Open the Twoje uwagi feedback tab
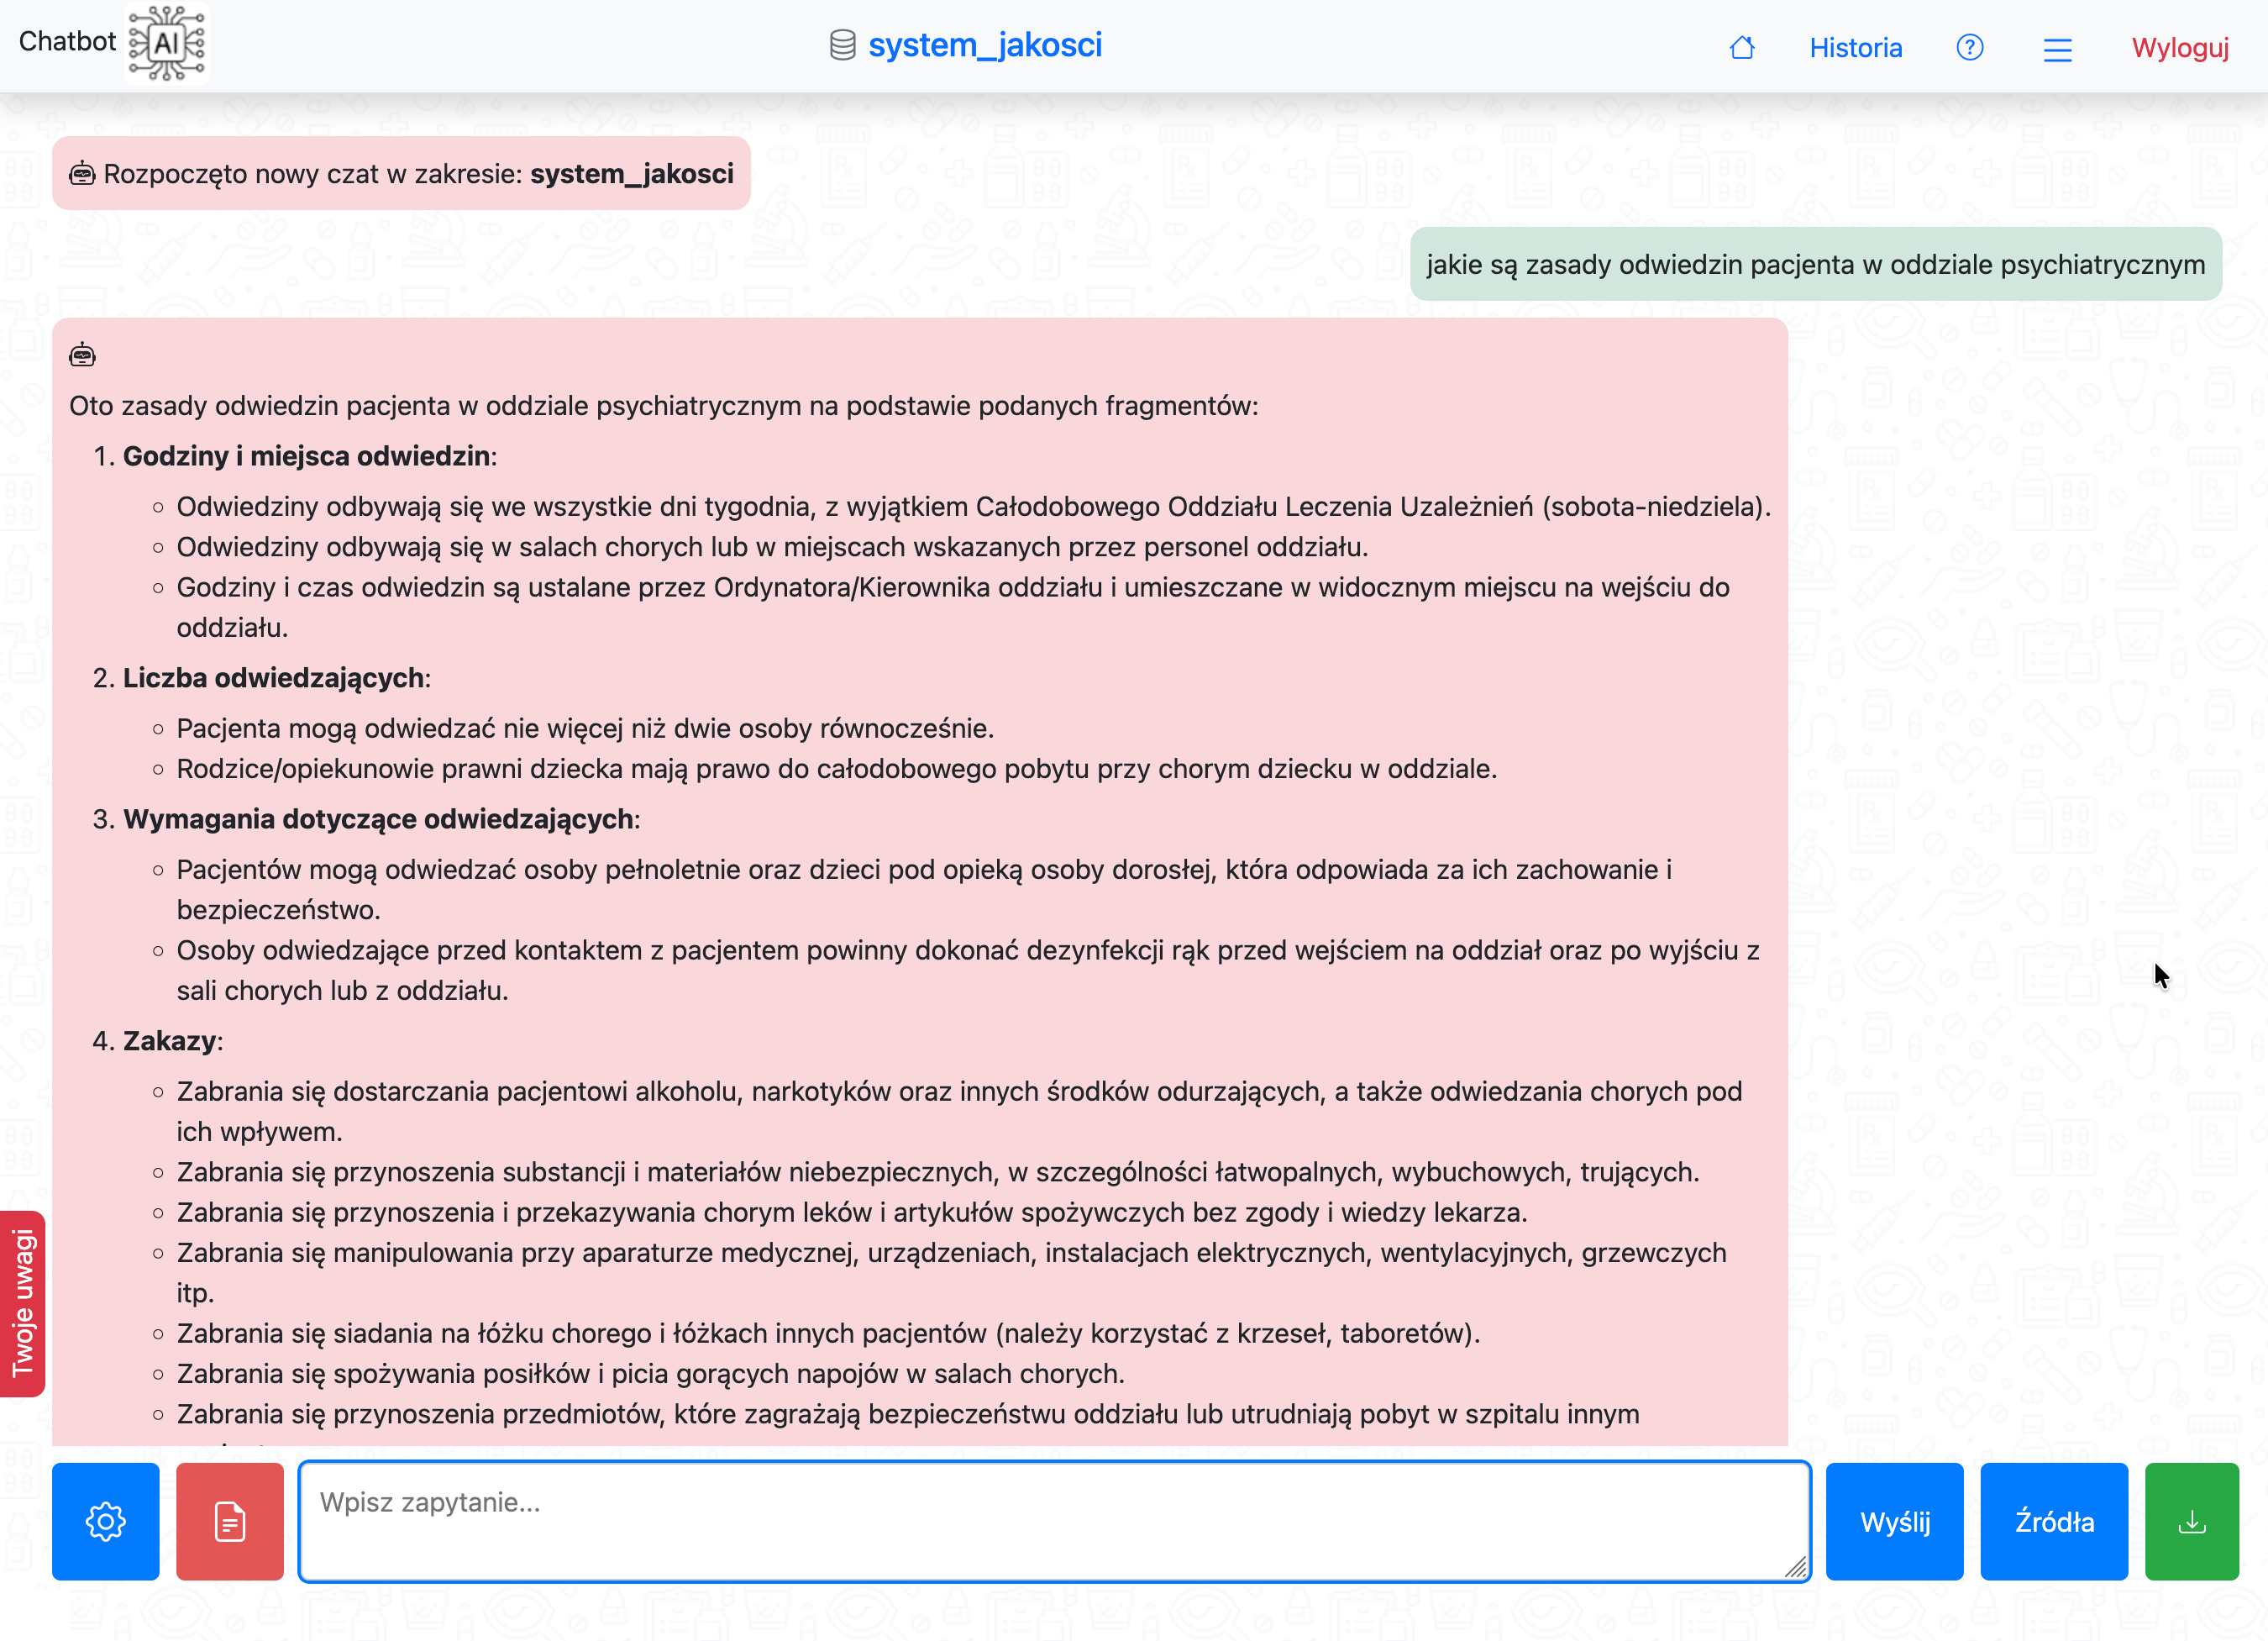 tap(23, 1302)
